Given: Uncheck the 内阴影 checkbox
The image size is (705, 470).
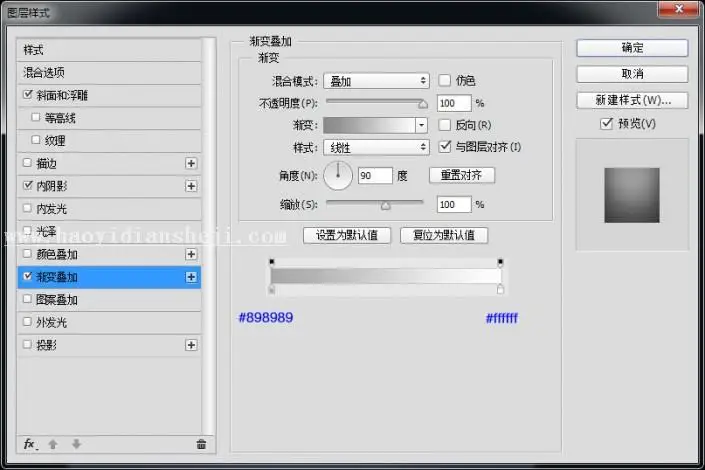Looking at the screenshot, I should coord(28,185).
